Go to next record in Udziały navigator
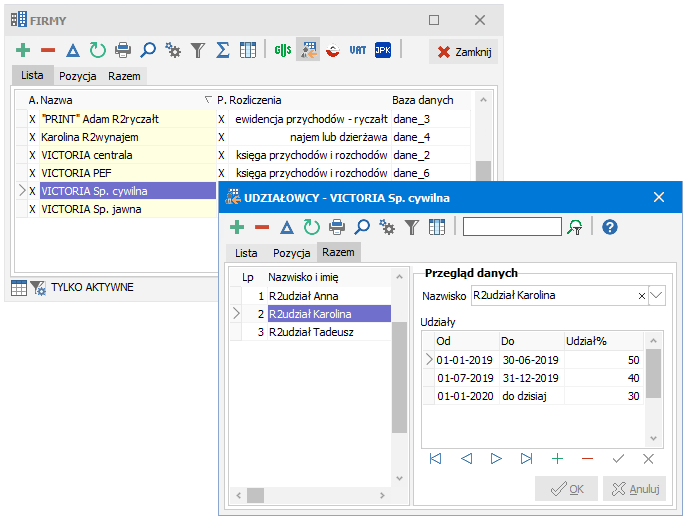 [496, 458]
